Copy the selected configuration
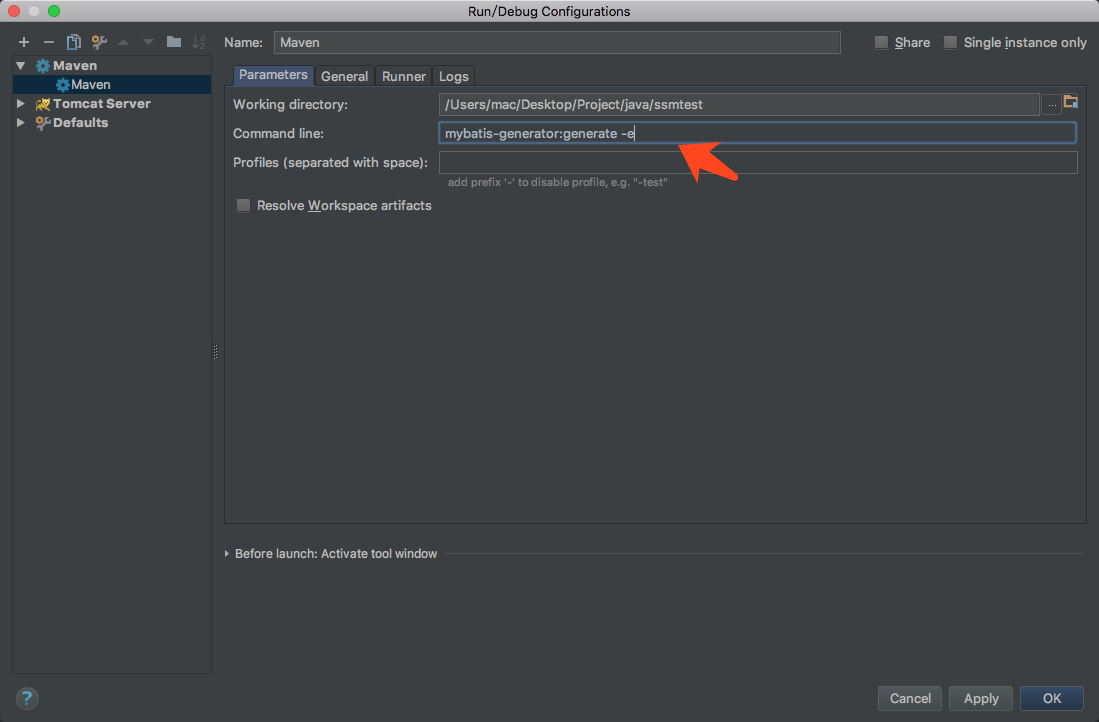Image resolution: width=1099 pixels, height=722 pixels. (73, 42)
